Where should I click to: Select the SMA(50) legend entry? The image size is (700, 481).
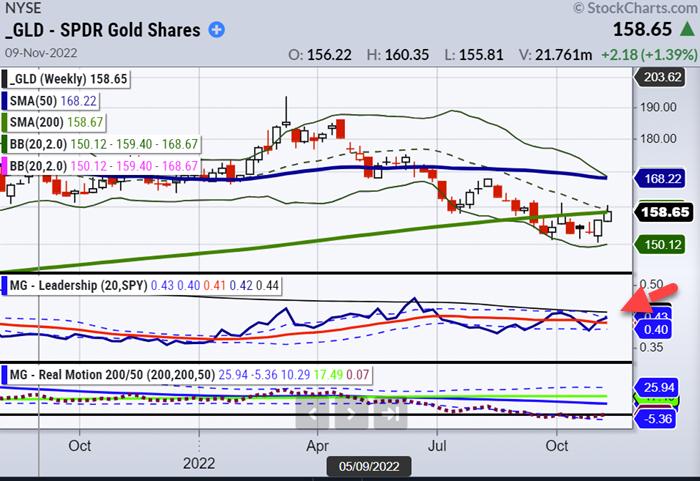tap(48, 99)
